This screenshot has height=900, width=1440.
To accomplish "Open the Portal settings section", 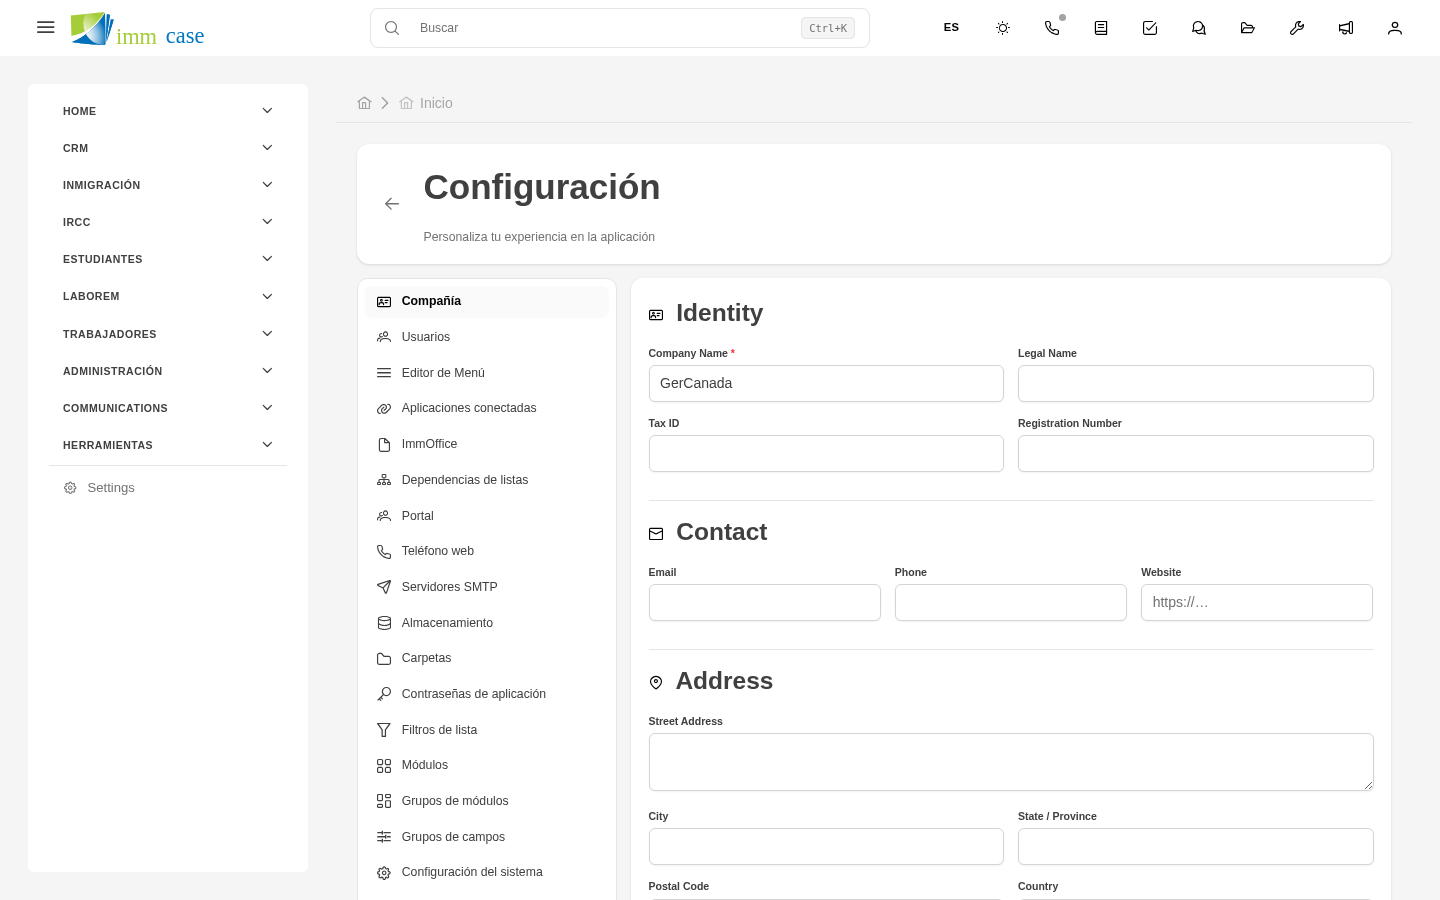I will click(x=487, y=516).
